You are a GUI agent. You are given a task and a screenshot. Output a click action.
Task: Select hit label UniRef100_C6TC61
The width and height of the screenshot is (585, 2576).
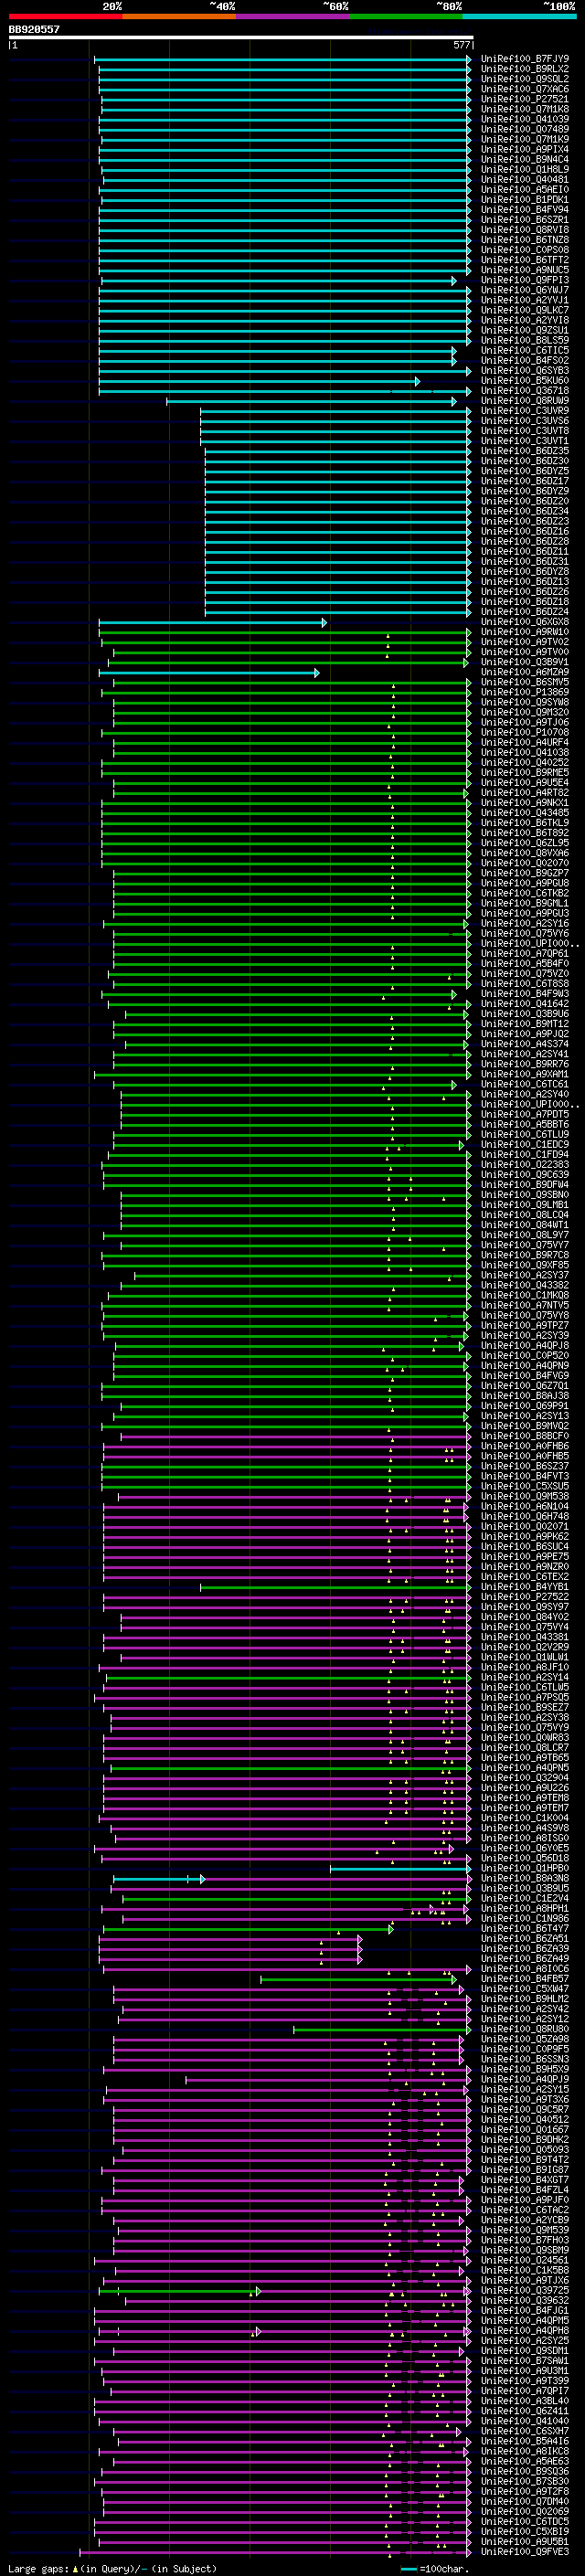click(x=525, y=1084)
